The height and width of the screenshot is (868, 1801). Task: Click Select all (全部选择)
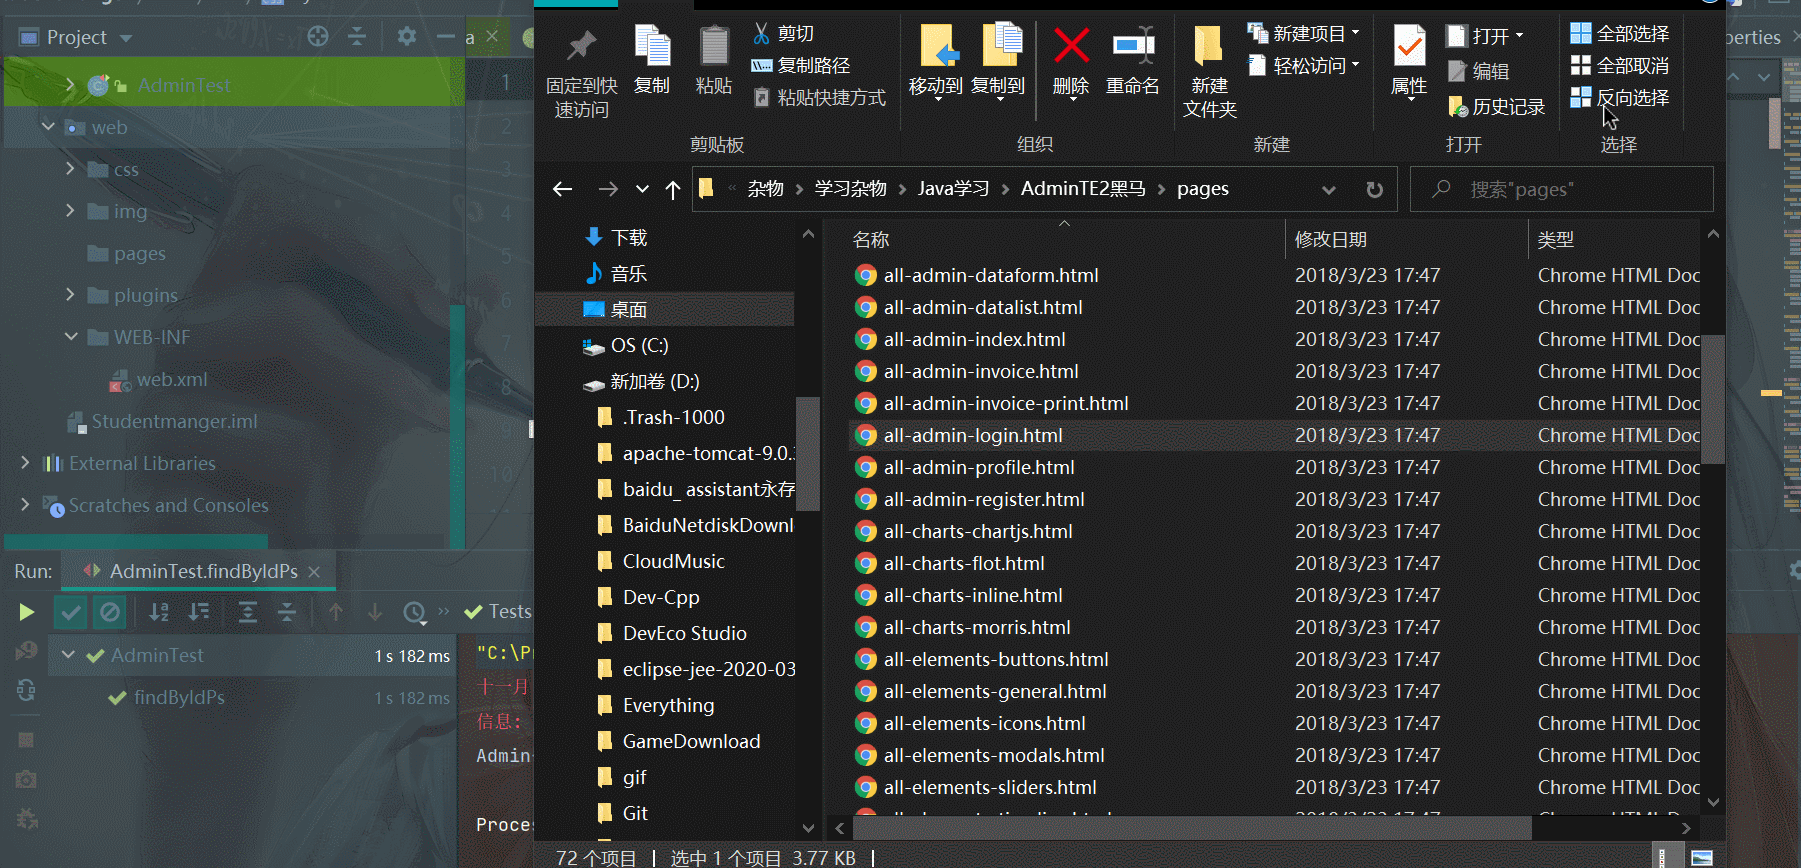click(1619, 34)
